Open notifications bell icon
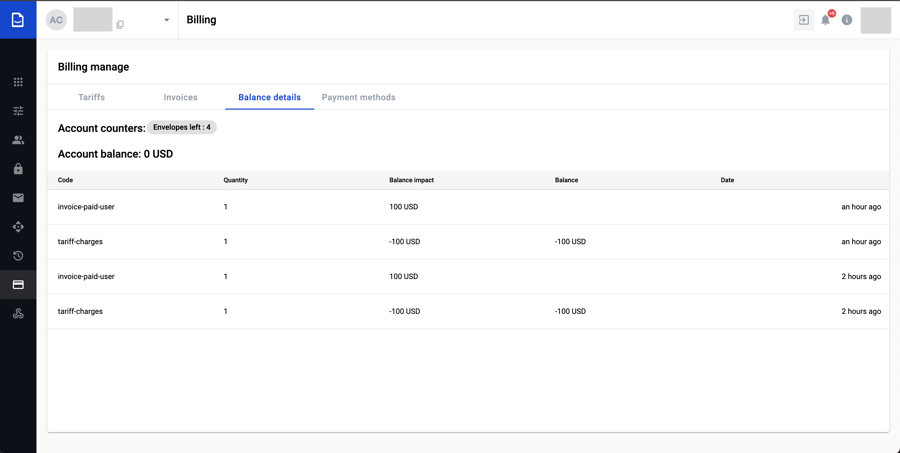900x453 pixels. (x=825, y=20)
